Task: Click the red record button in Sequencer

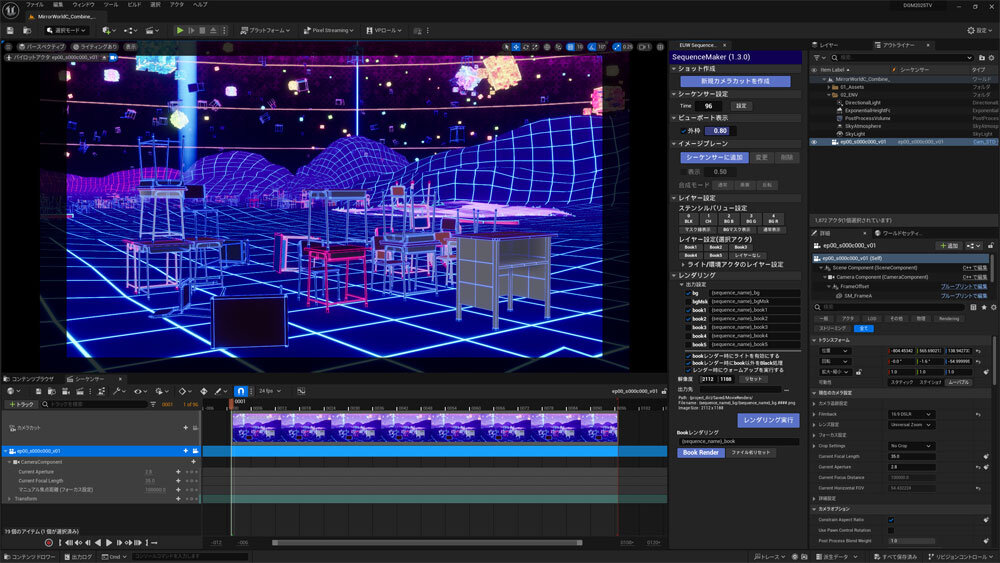Action: (x=48, y=542)
